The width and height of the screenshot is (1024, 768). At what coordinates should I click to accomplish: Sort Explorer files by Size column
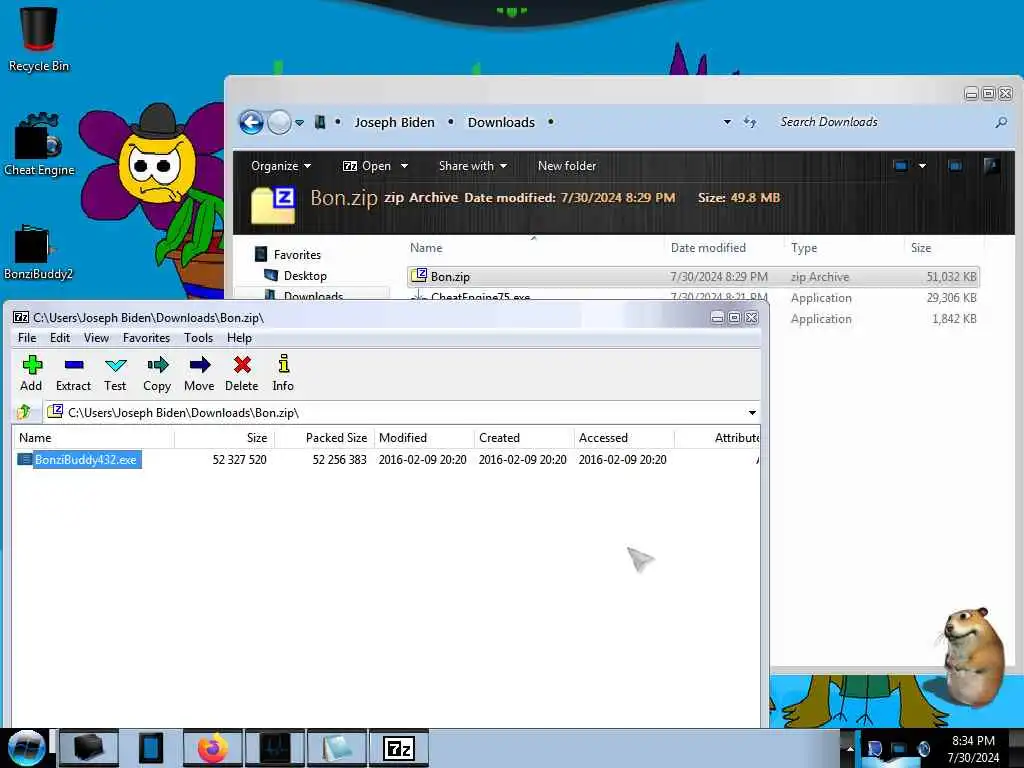tap(921, 248)
